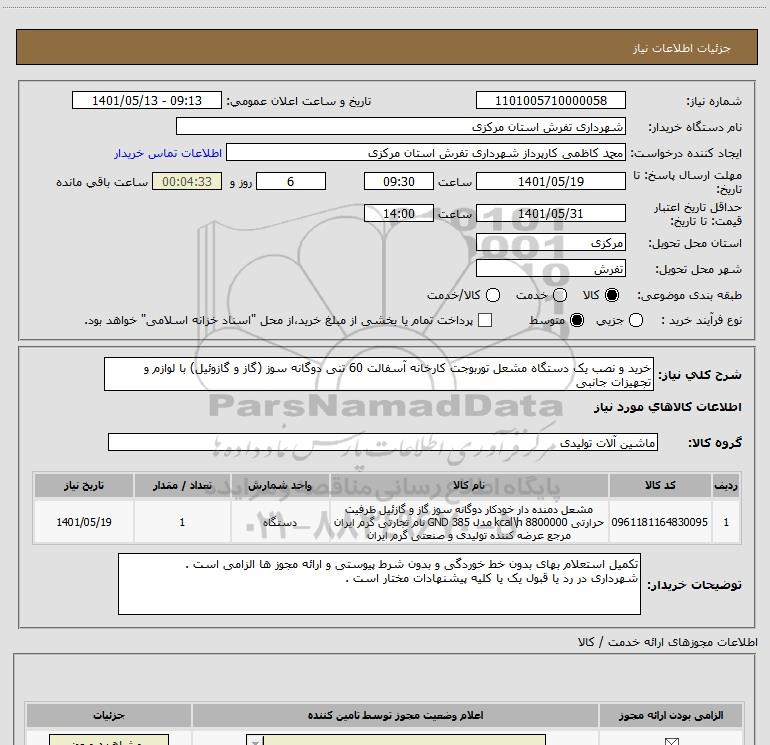The width and height of the screenshot is (770, 745).
Task: Click ردیف column header
Action: tap(726, 485)
